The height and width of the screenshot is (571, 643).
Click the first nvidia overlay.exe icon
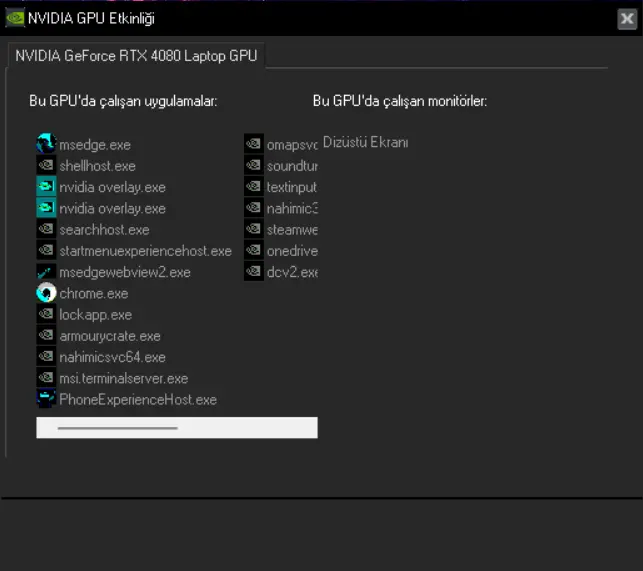coord(46,187)
